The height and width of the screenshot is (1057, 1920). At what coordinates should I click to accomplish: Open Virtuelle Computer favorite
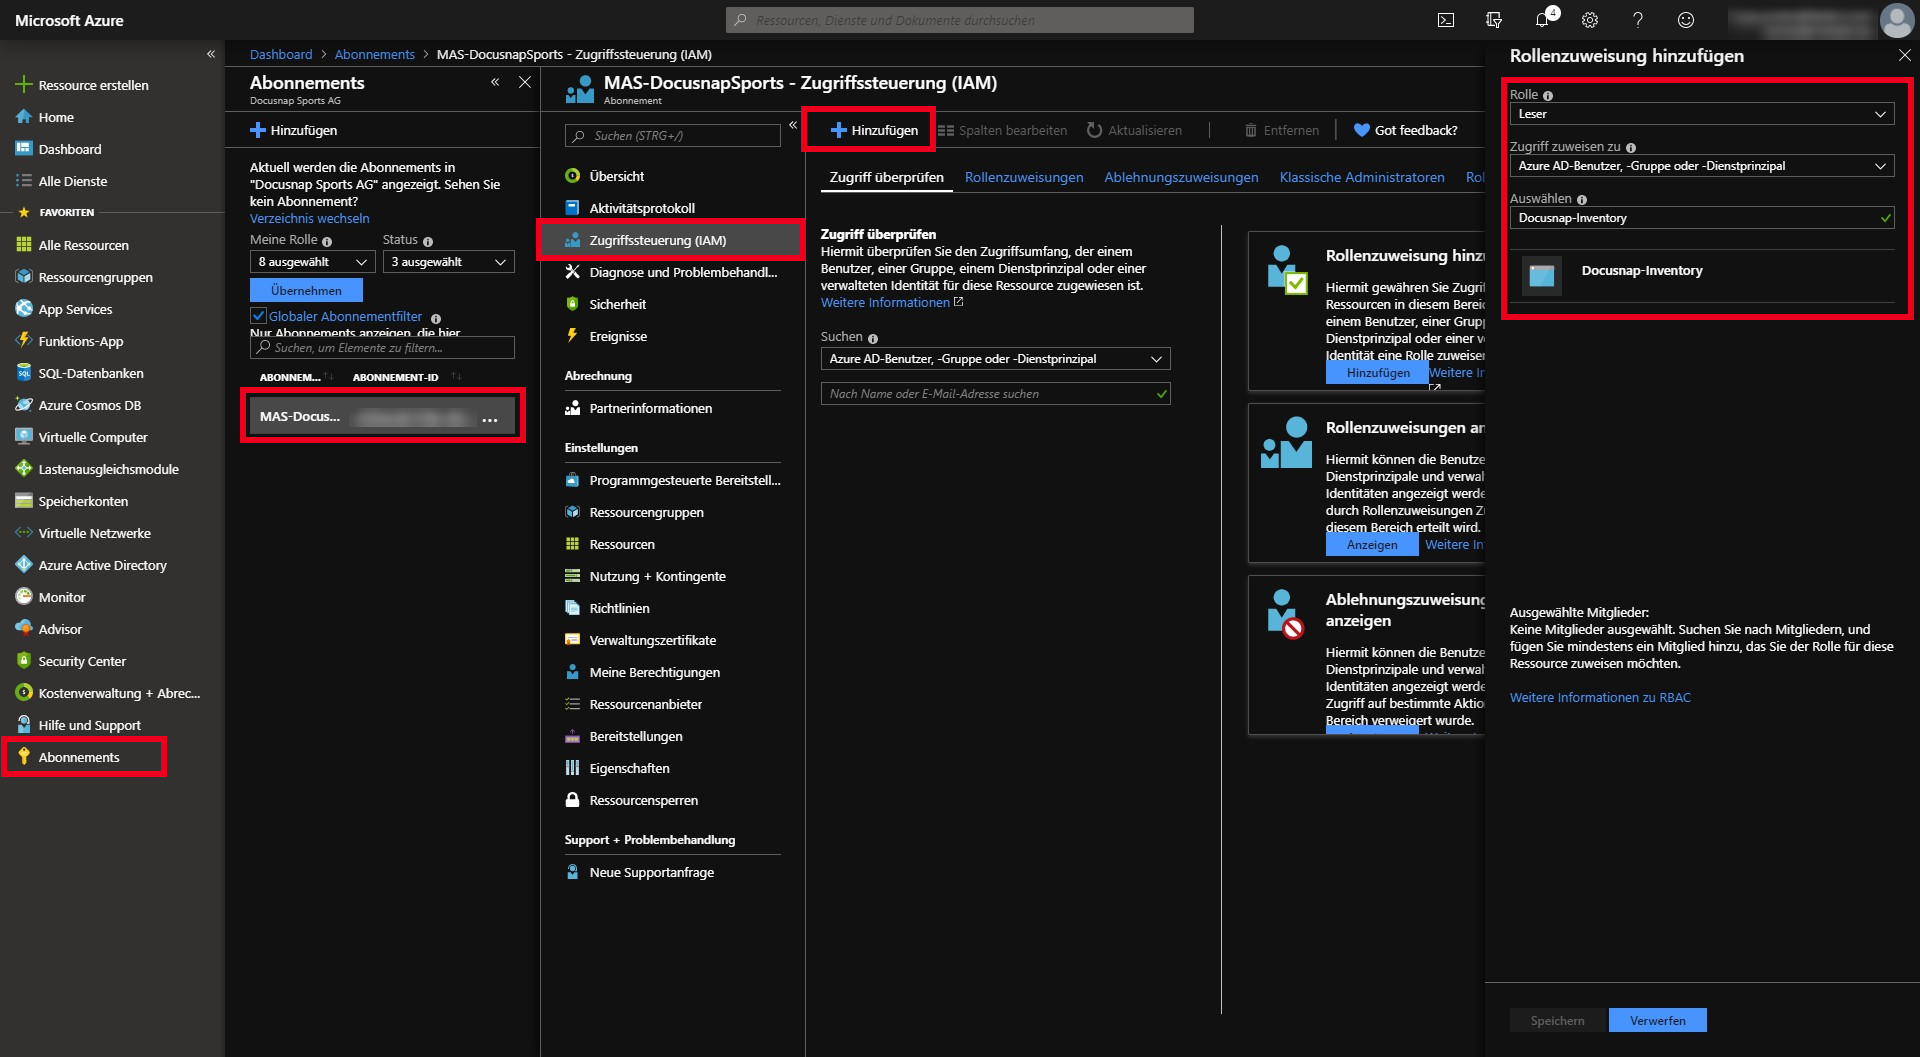[x=93, y=437]
